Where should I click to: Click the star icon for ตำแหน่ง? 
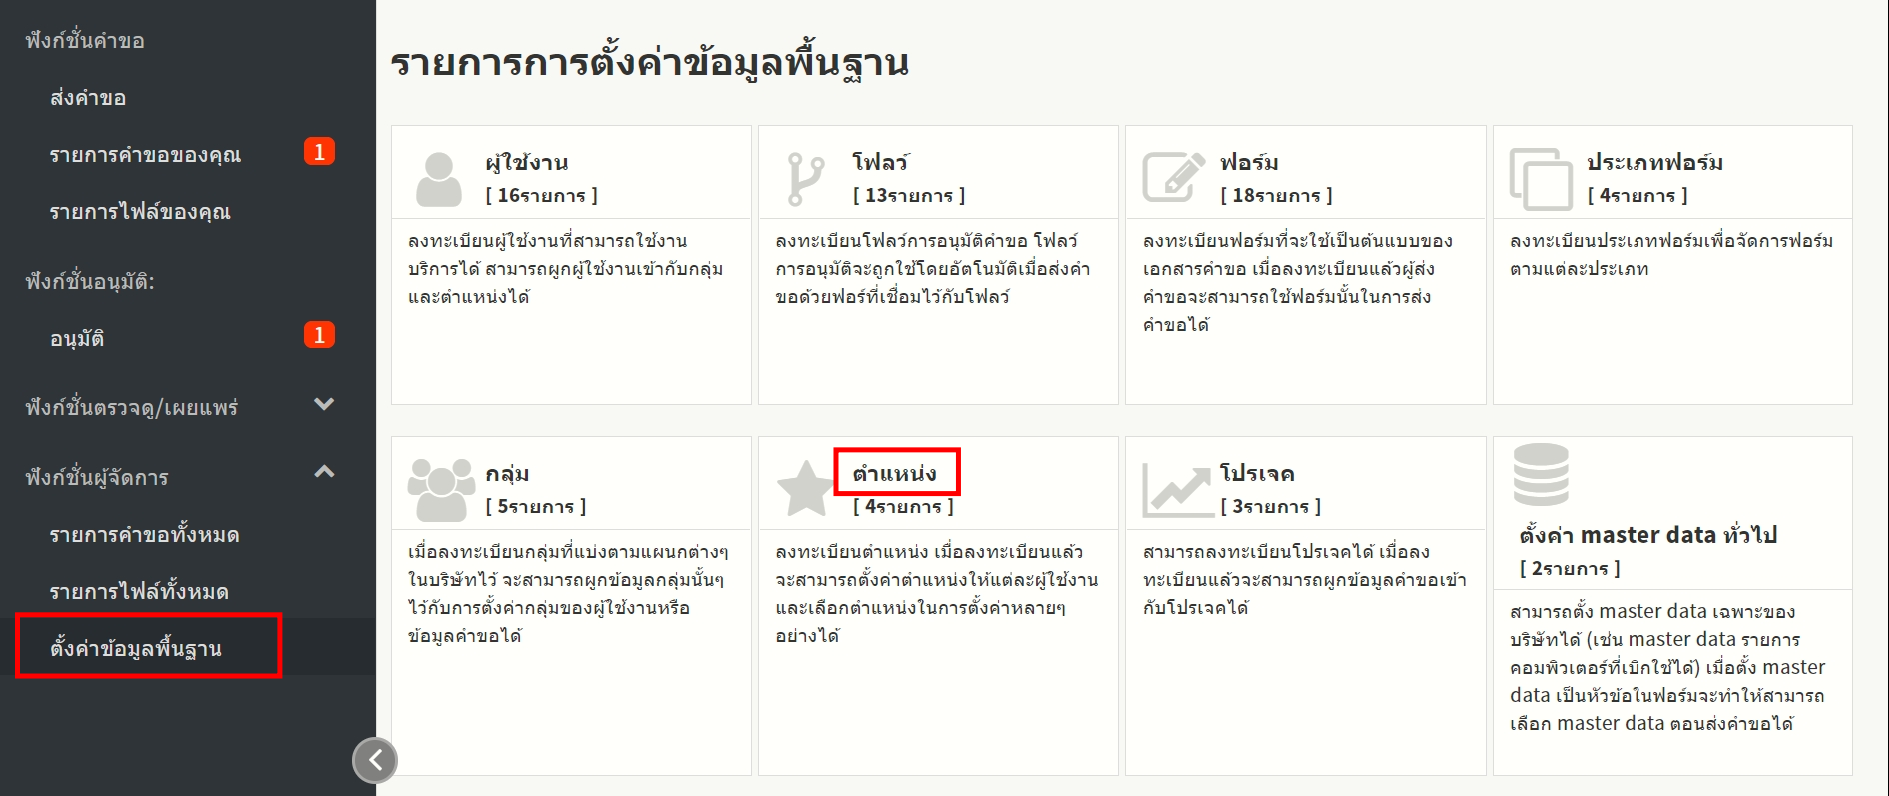click(805, 489)
